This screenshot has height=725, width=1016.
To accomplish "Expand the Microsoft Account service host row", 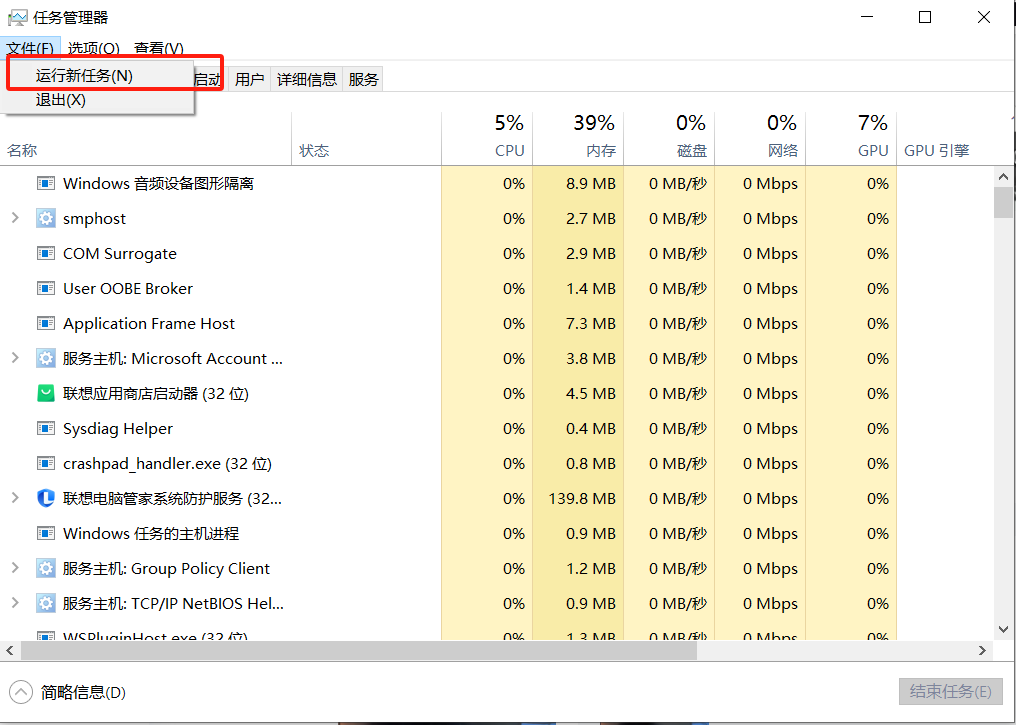I will tap(15, 358).
